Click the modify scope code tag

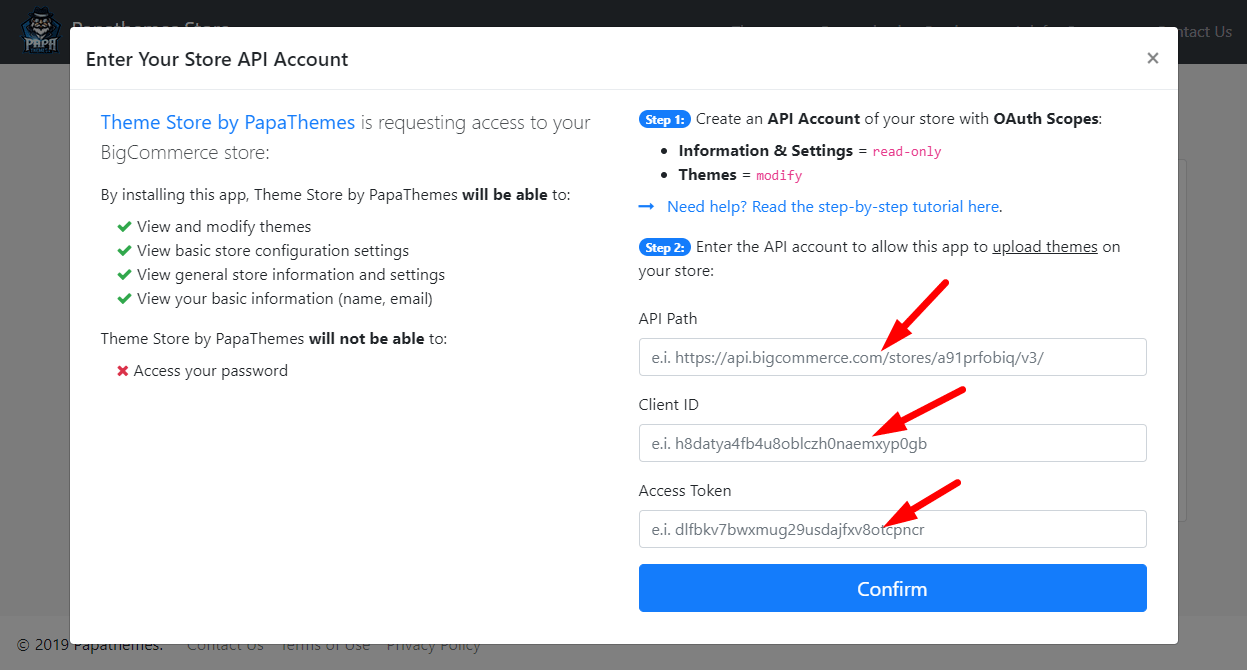[x=779, y=176]
